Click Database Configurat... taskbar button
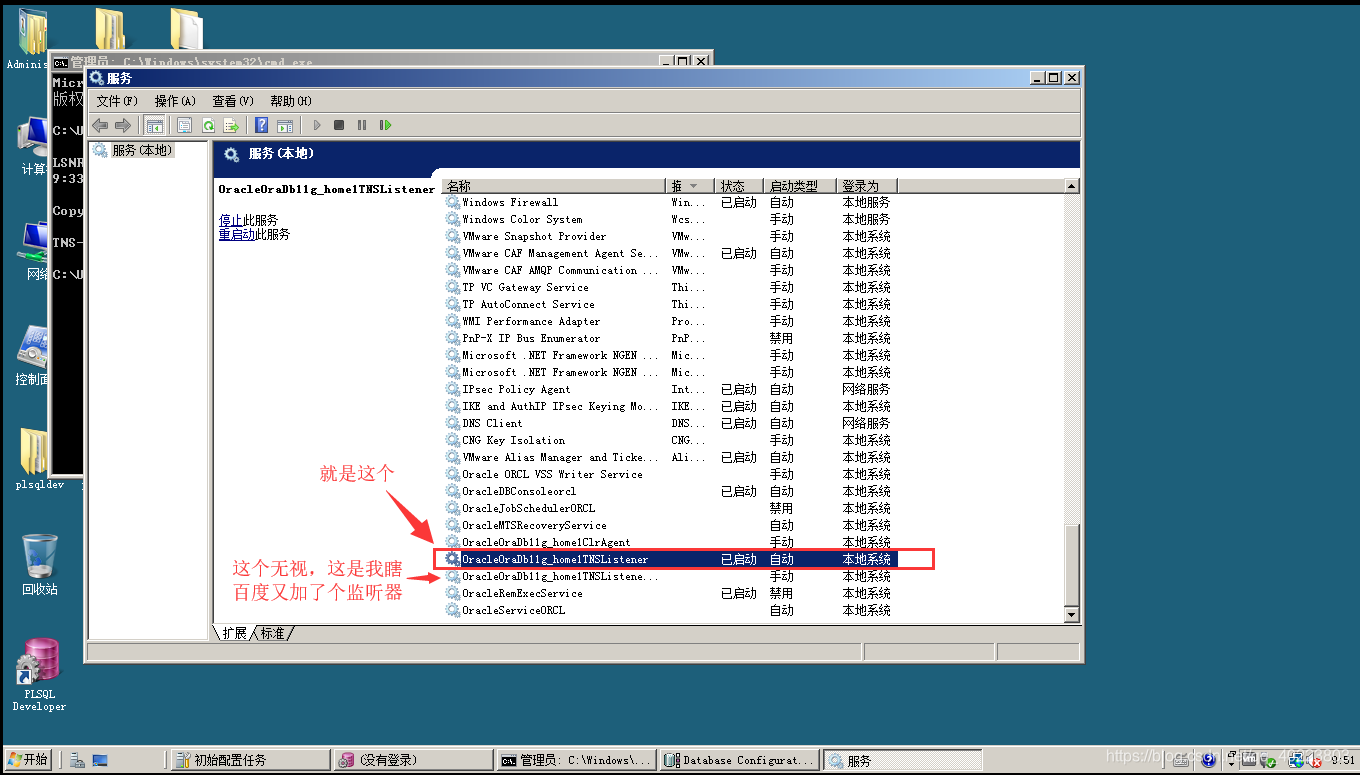This screenshot has width=1360, height=775. 740,760
